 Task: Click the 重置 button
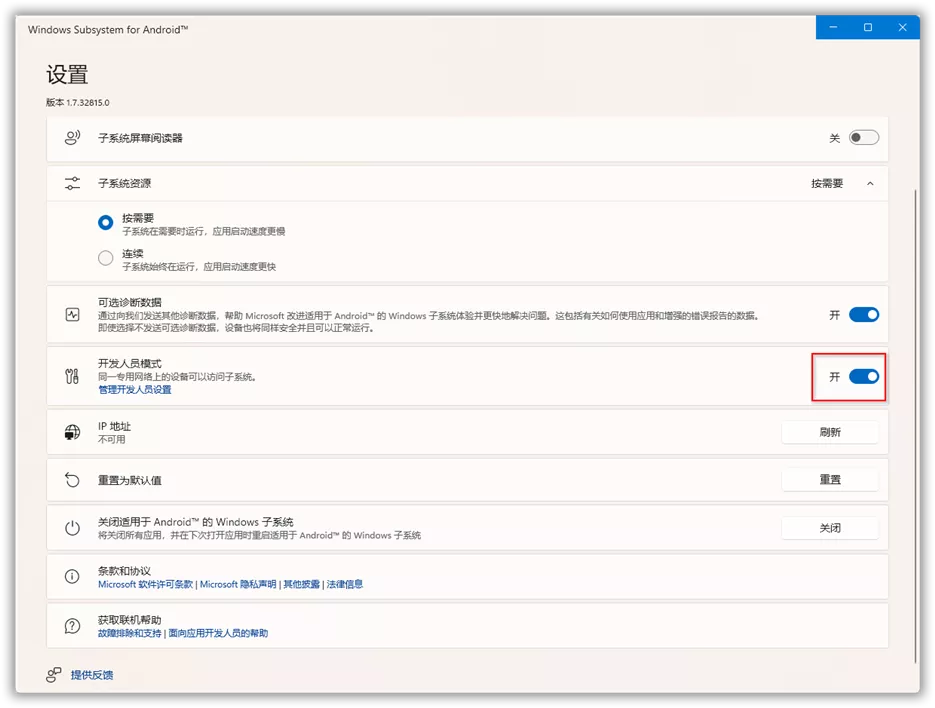[829, 480]
